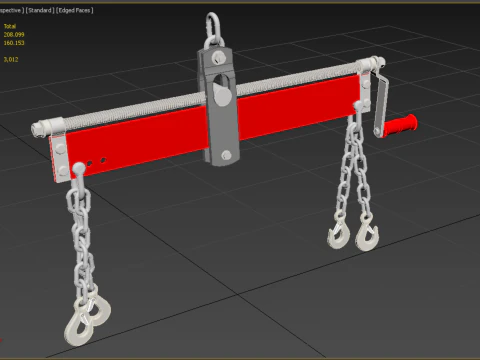Click the "160.153" statistics value
480x360 pixels.
click(x=14, y=43)
